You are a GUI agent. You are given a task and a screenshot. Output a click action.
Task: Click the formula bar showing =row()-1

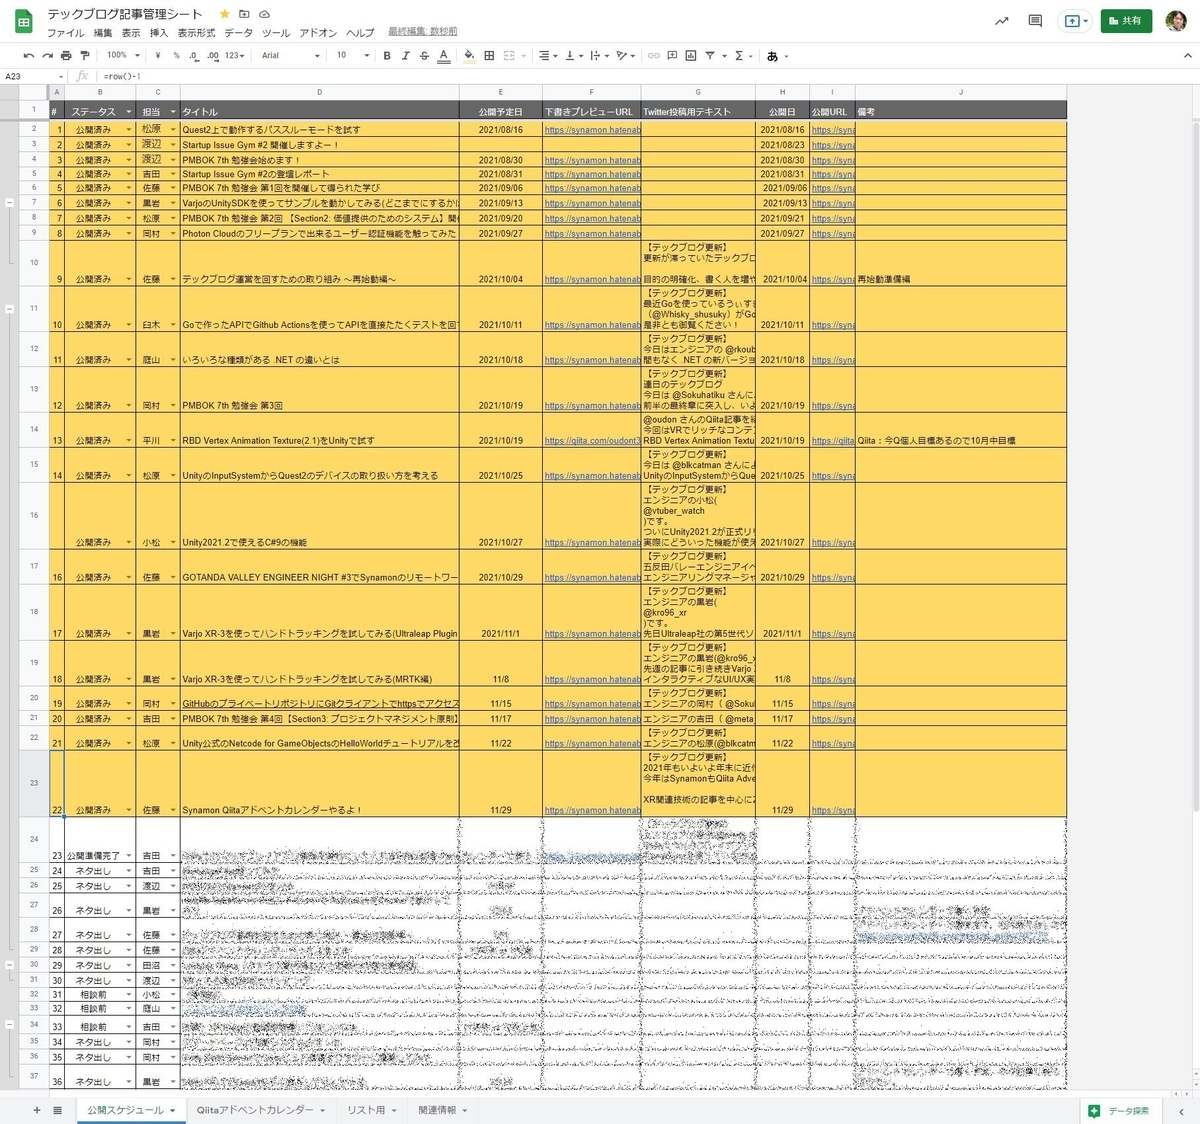tap(640, 76)
